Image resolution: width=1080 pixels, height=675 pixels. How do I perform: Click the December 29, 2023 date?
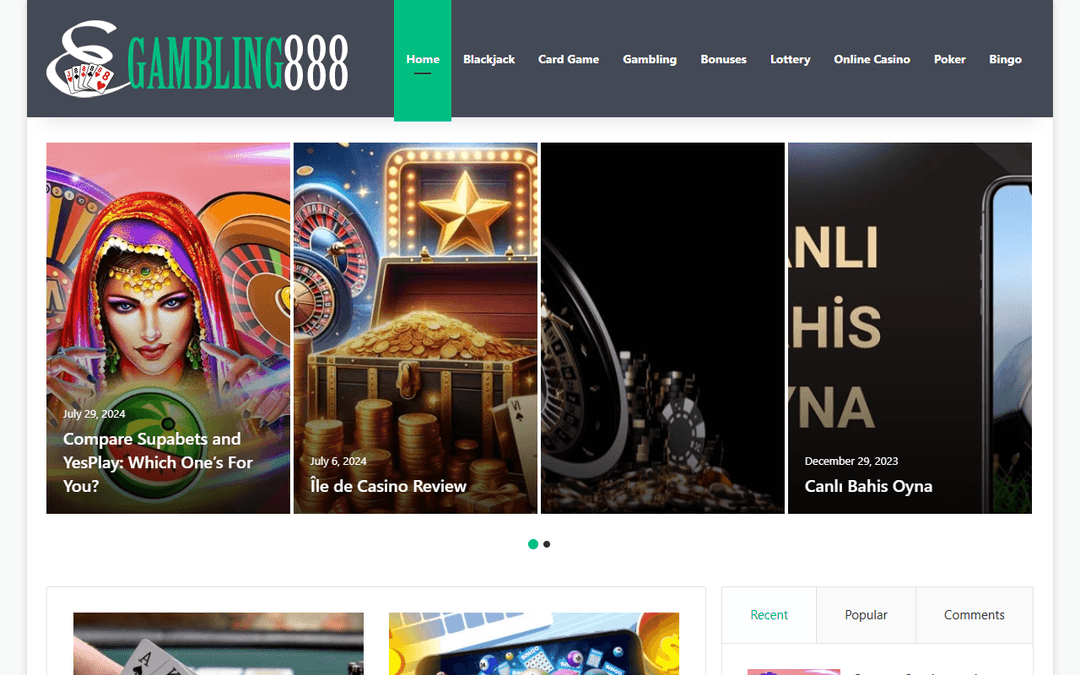[851, 461]
